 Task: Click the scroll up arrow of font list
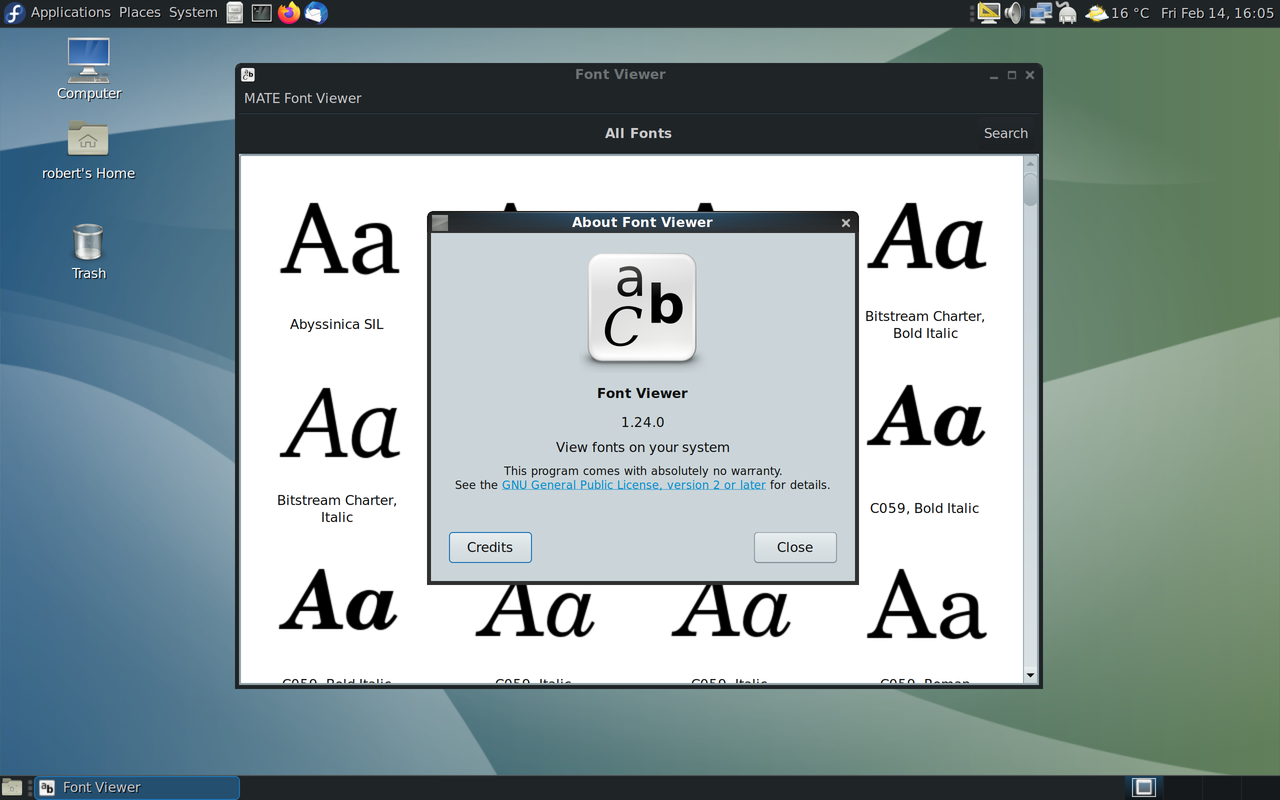[x=1030, y=163]
